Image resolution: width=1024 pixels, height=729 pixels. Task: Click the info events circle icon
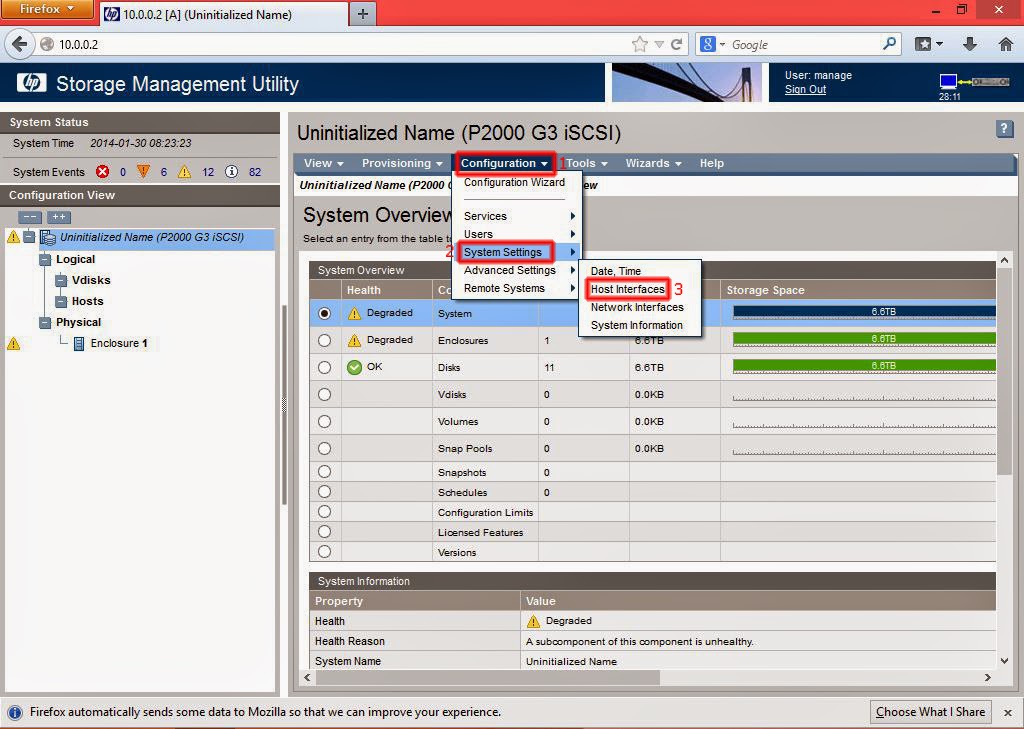232,171
